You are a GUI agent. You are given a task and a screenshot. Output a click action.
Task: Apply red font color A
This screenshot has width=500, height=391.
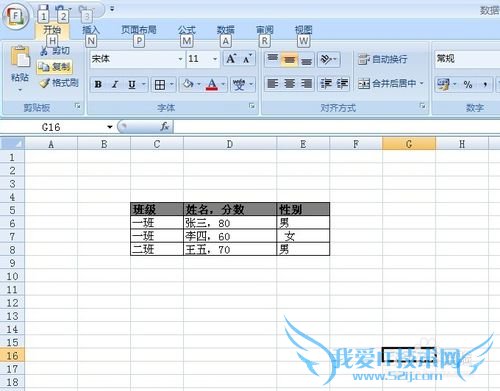(x=212, y=84)
